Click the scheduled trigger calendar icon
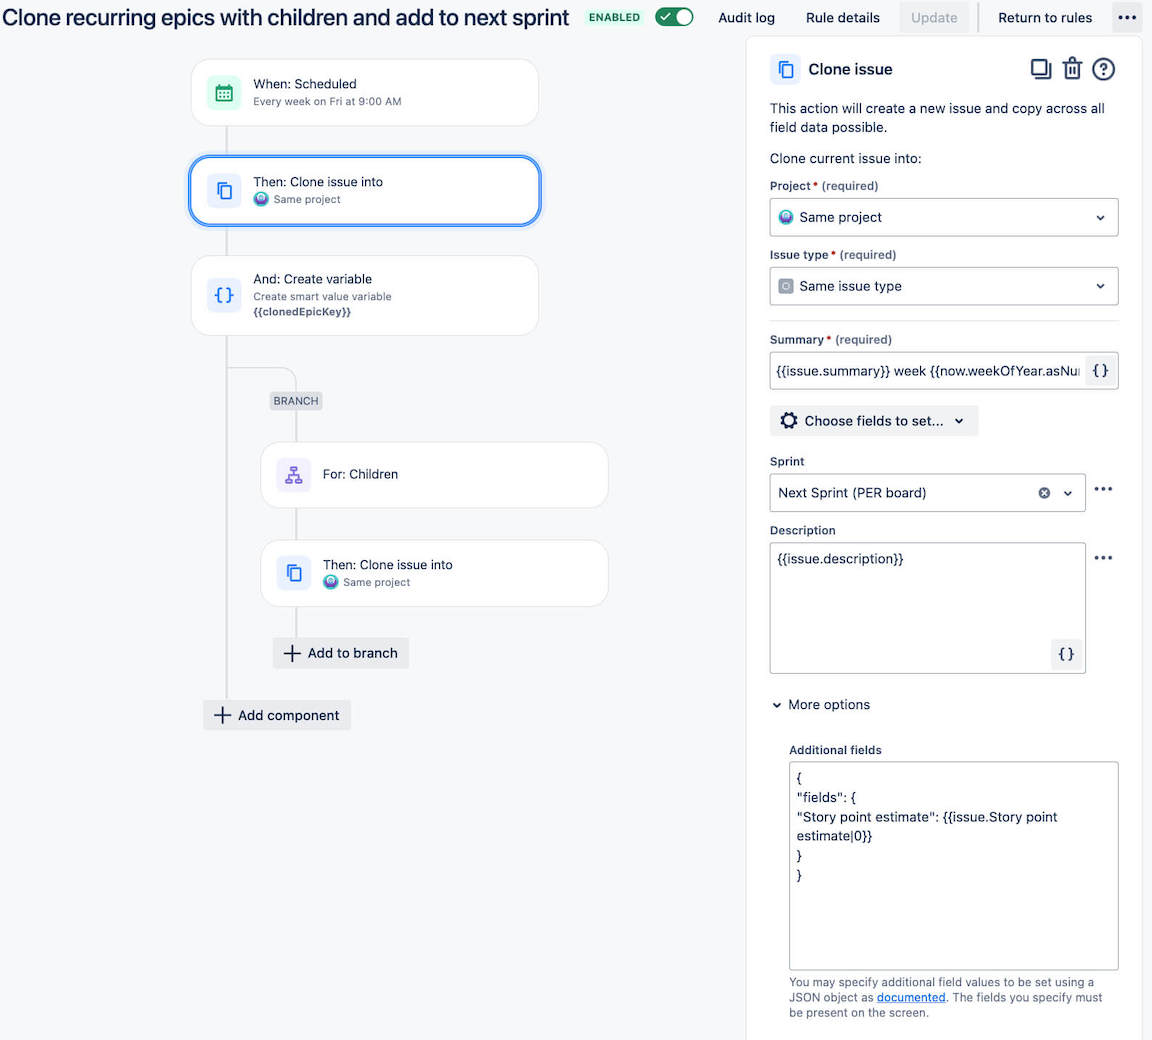 pos(224,93)
